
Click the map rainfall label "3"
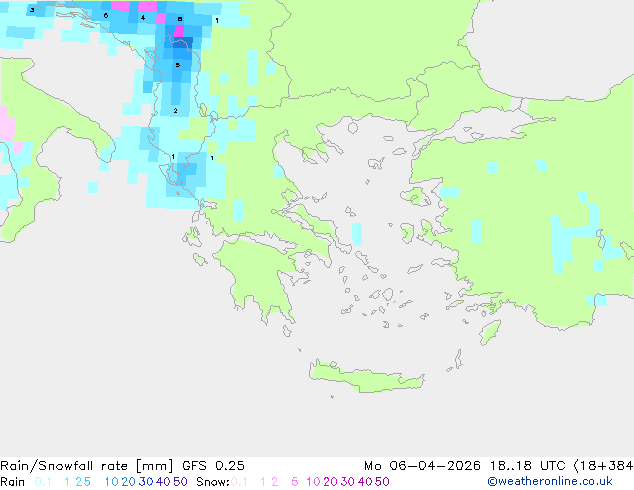click(32, 10)
